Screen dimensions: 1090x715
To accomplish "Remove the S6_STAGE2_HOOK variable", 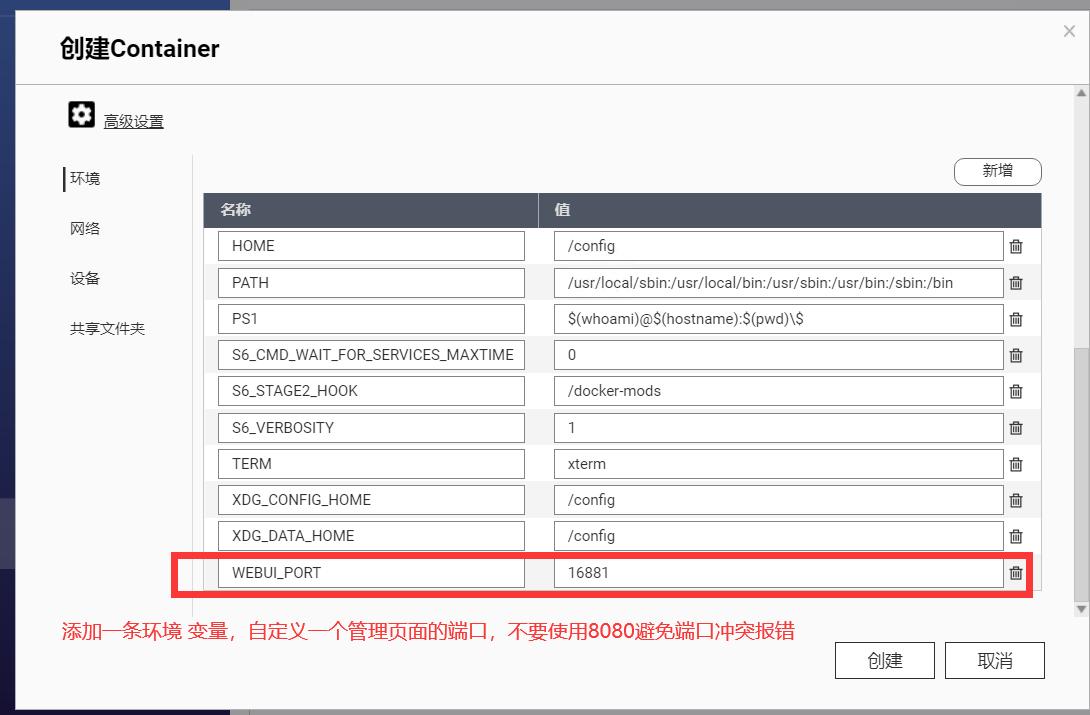I will pyautogui.click(x=1016, y=390).
